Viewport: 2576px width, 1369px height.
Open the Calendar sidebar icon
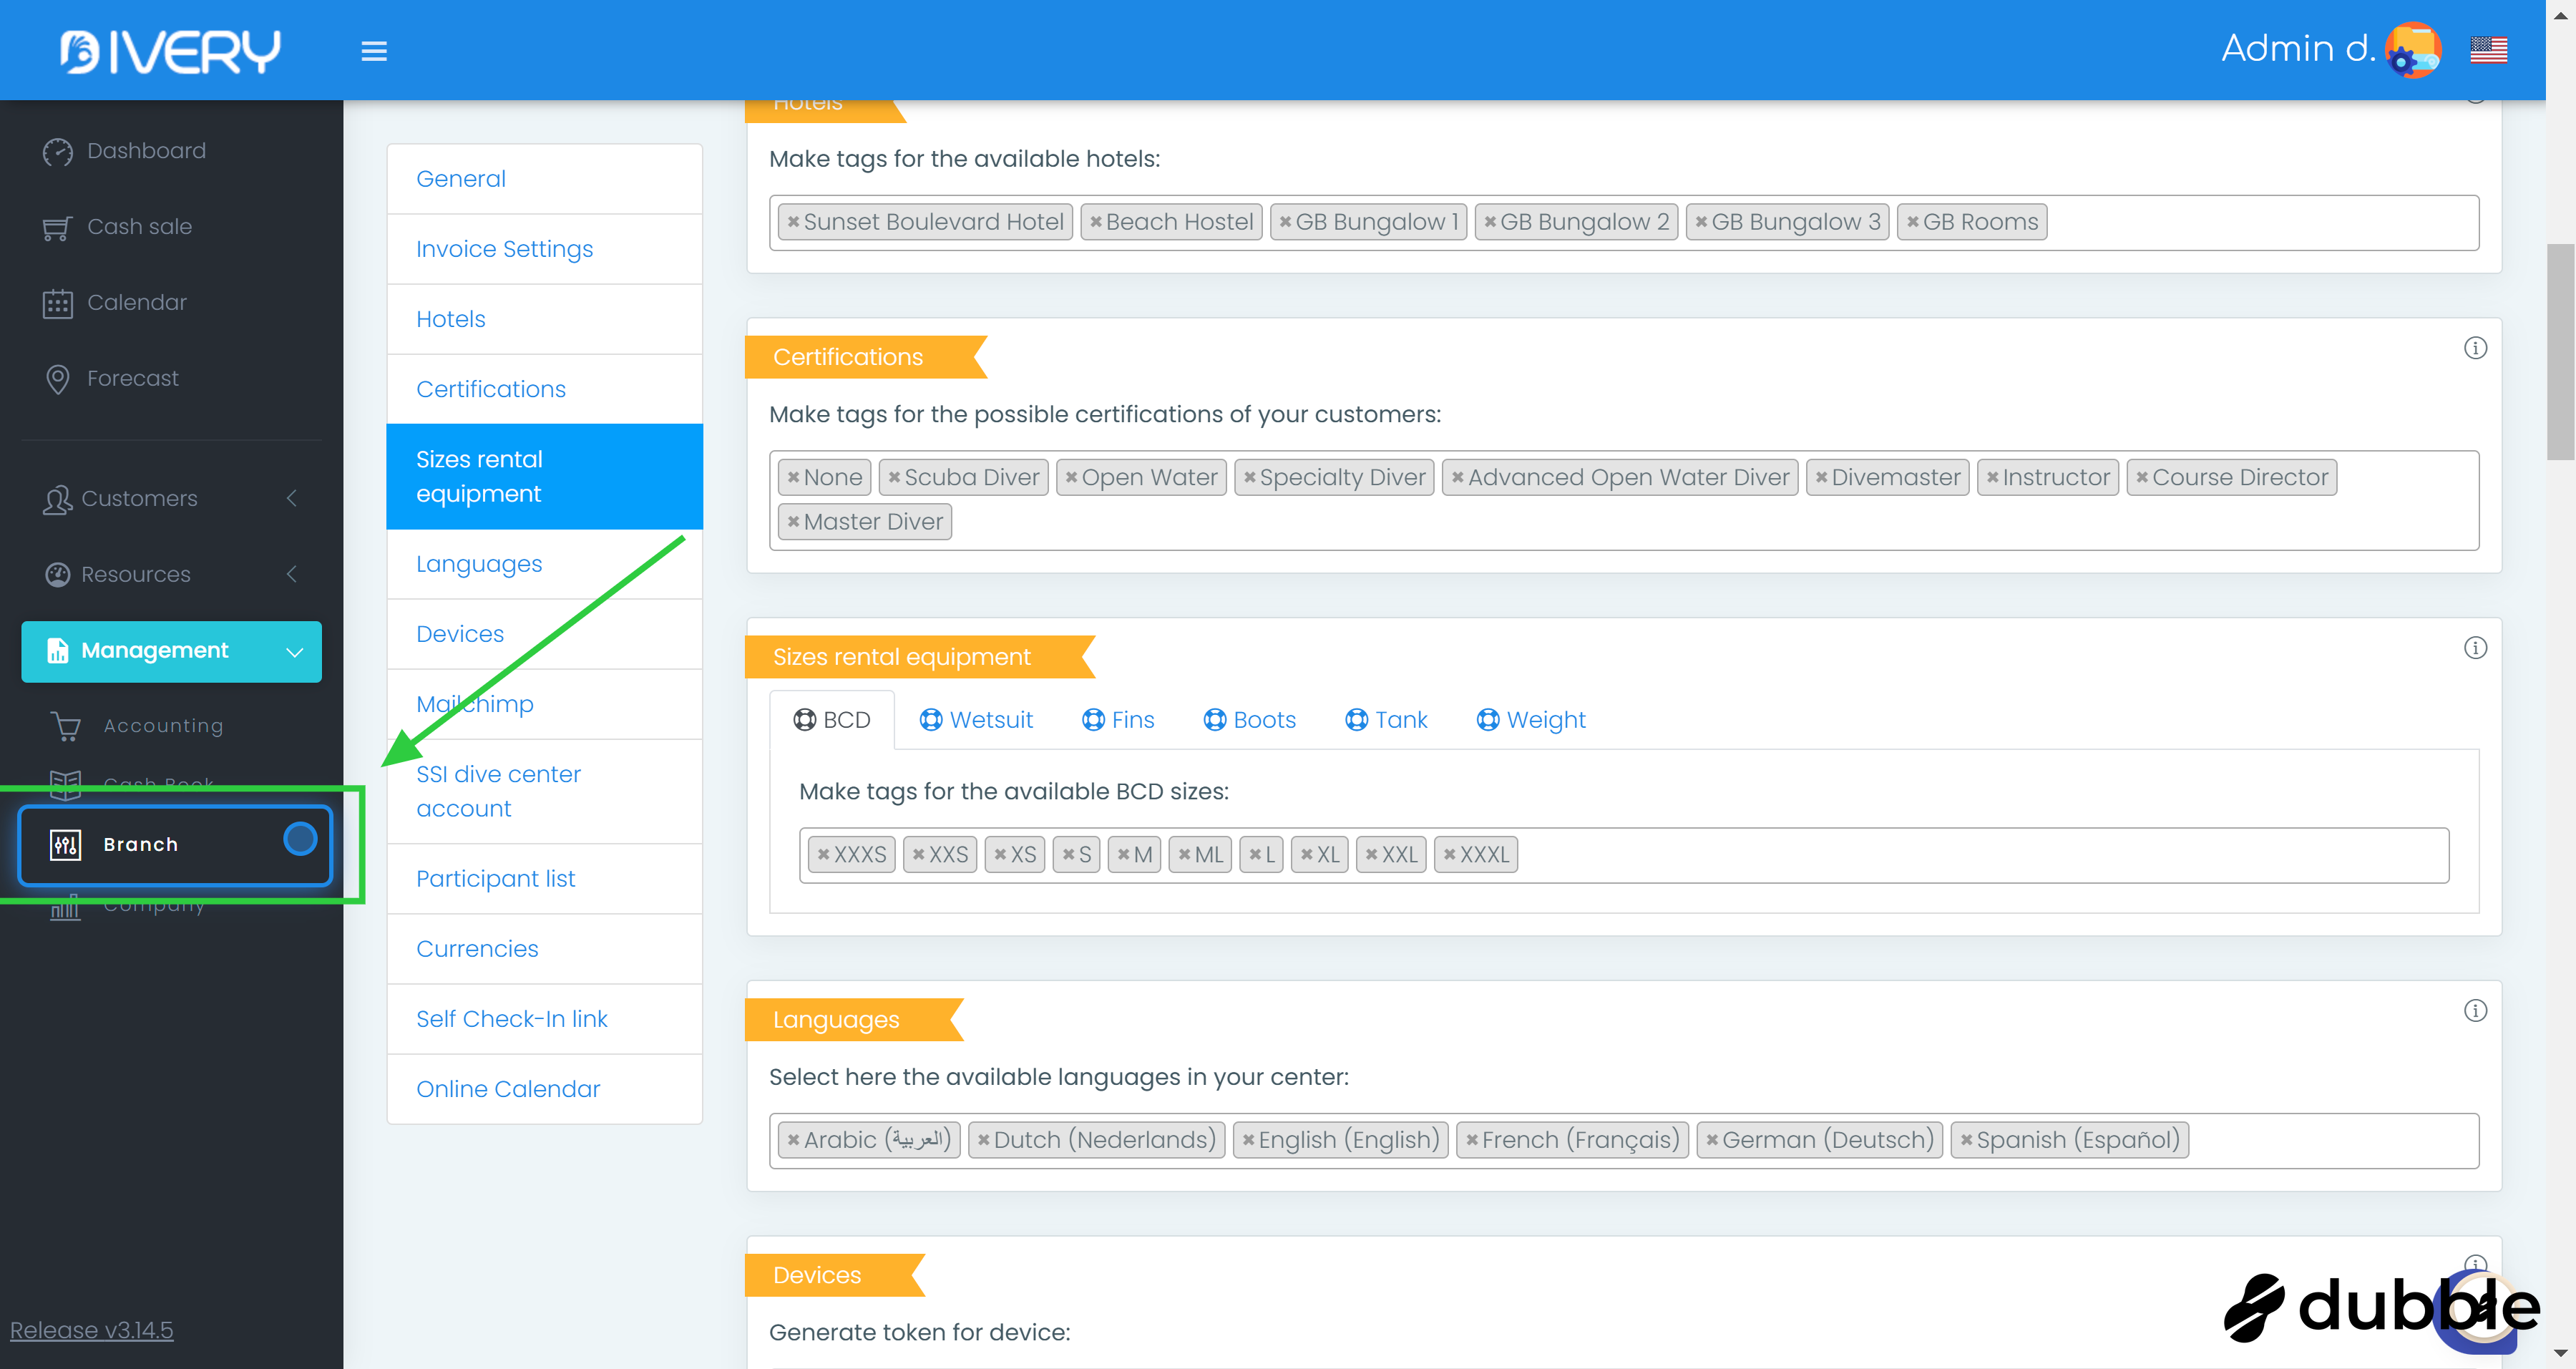point(57,303)
